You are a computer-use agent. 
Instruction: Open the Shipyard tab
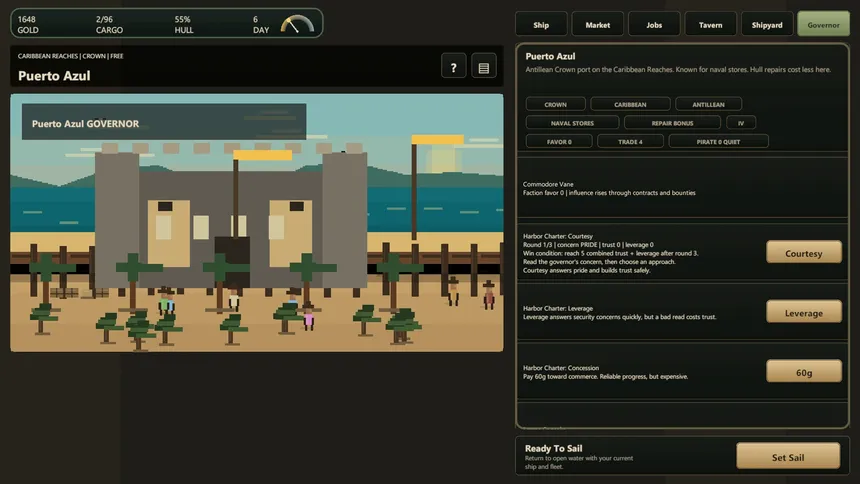tap(767, 25)
